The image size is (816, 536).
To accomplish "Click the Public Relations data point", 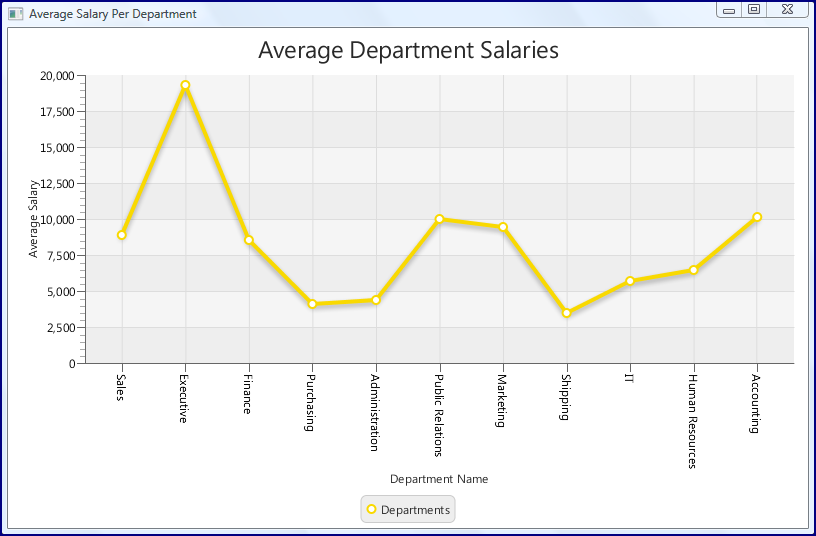I will click(x=439, y=219).
